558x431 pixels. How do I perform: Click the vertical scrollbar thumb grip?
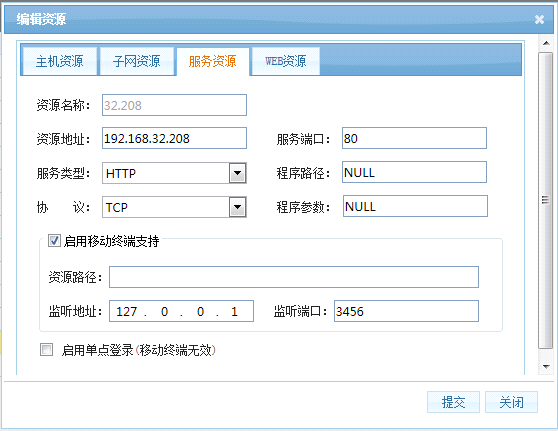(545, 200)
